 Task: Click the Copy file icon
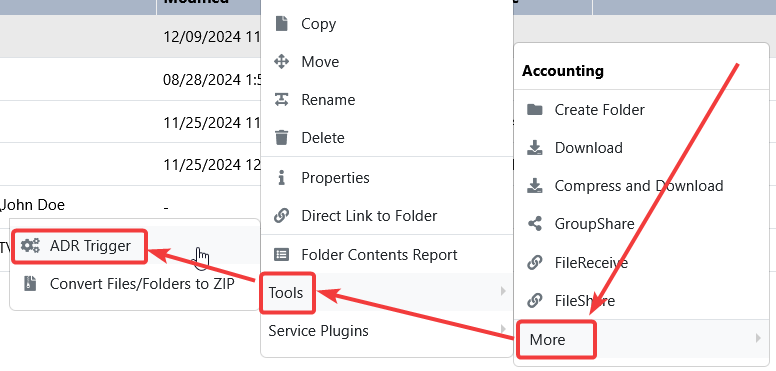point(282,23)
